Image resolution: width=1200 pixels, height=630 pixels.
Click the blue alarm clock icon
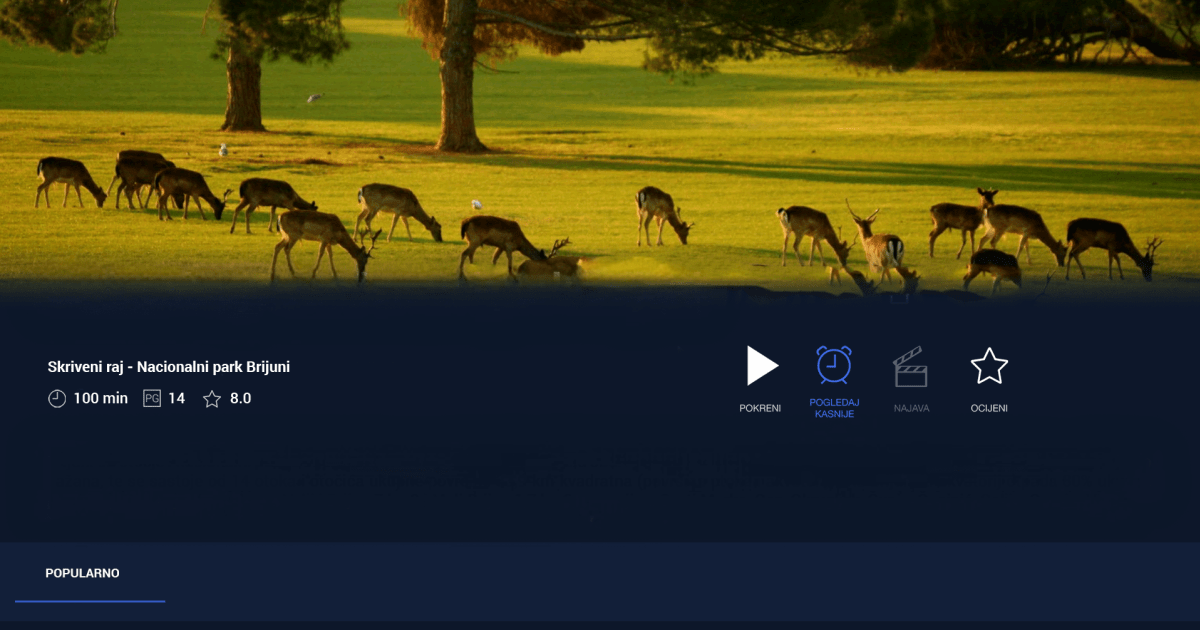click(833, 365)
